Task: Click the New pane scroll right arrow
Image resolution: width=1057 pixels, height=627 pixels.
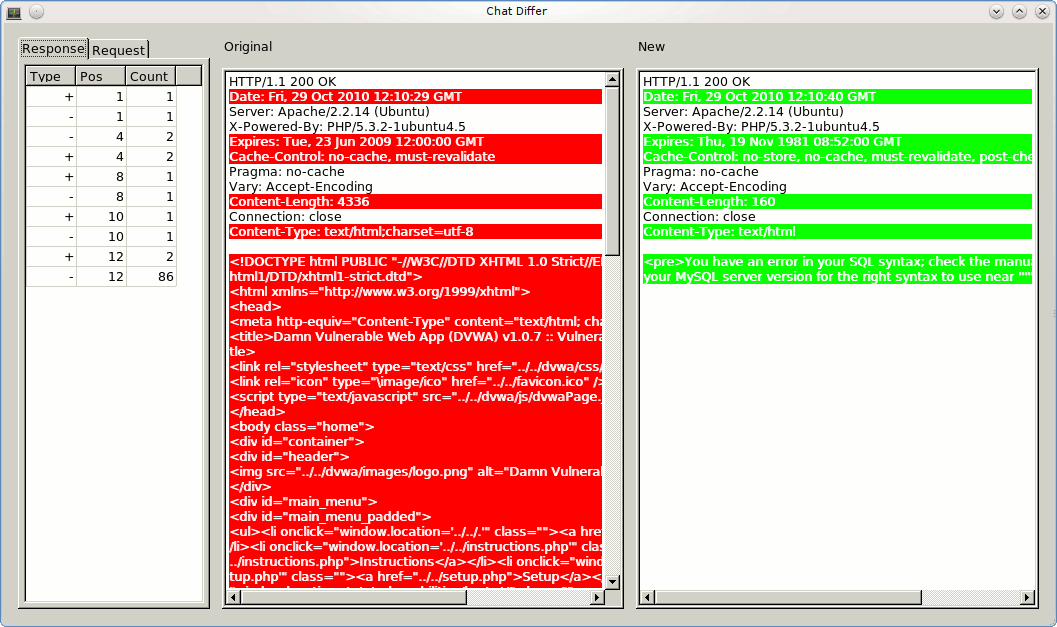Action: pos(1027,598)
